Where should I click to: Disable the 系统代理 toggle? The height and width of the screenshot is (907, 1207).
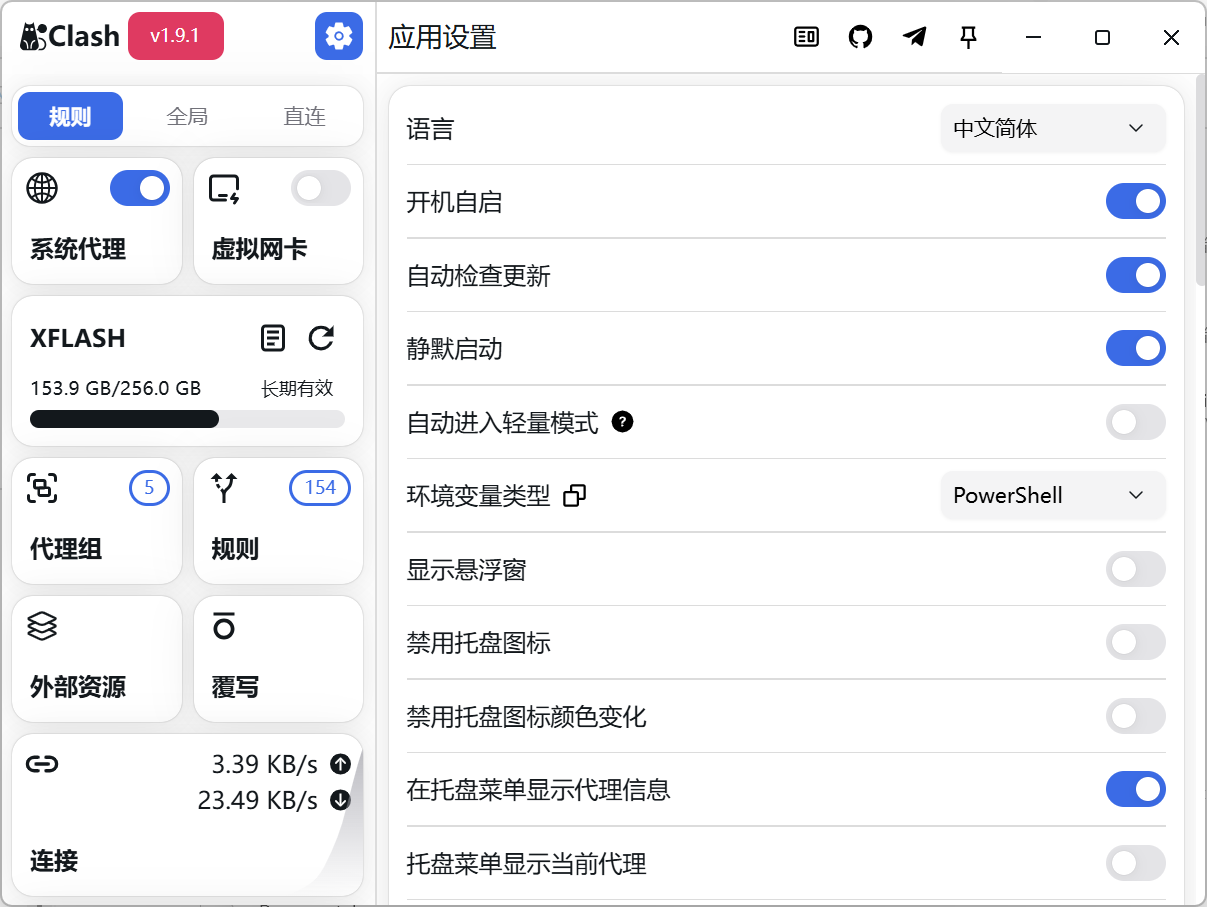click(x=140, y=188)
